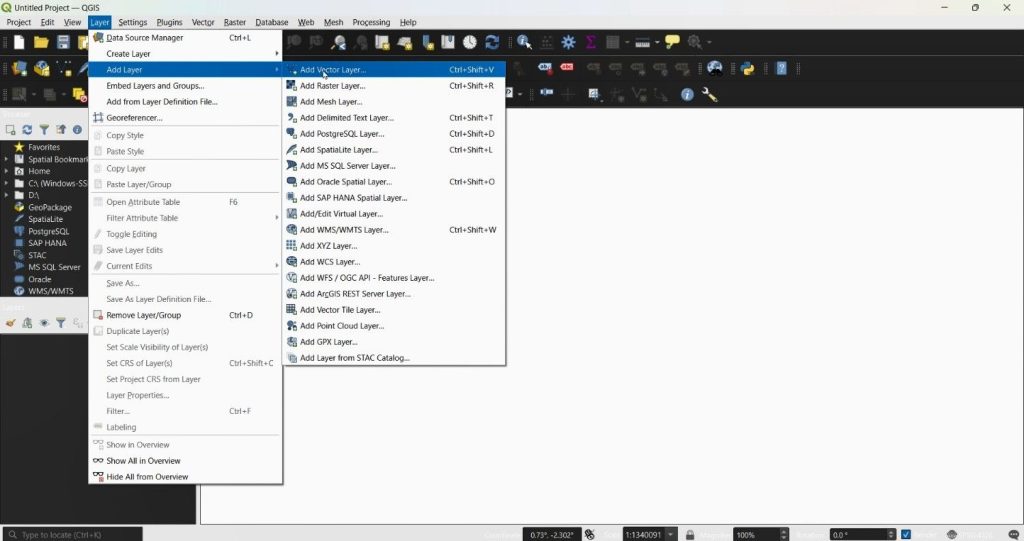The width and height of the screenshot is (1024, 541).
Task: Click the Add Group icon in Layers panel
Action: (x=27, y=323)
